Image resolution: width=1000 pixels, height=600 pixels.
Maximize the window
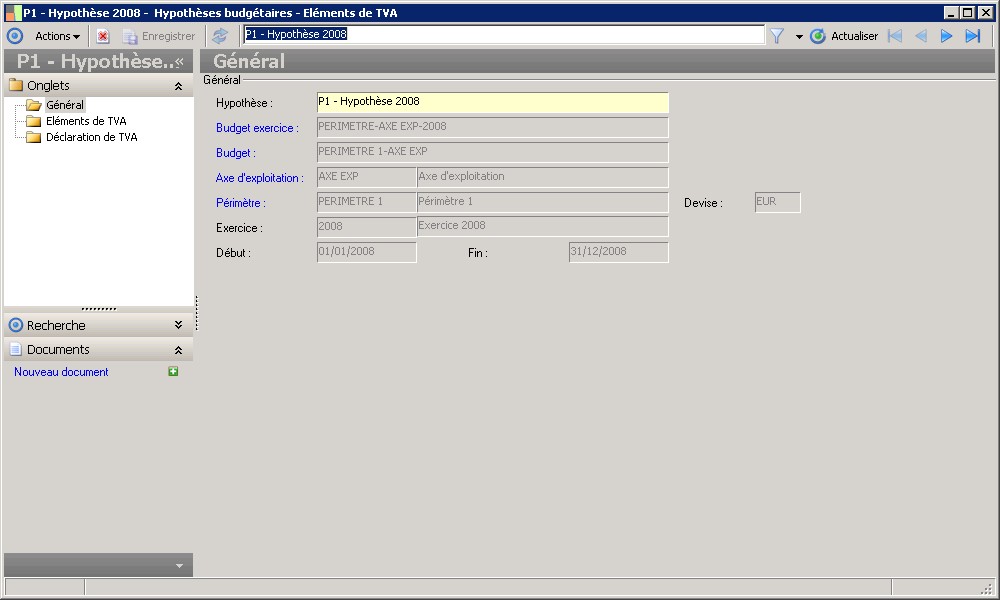[x=967, y=13]
